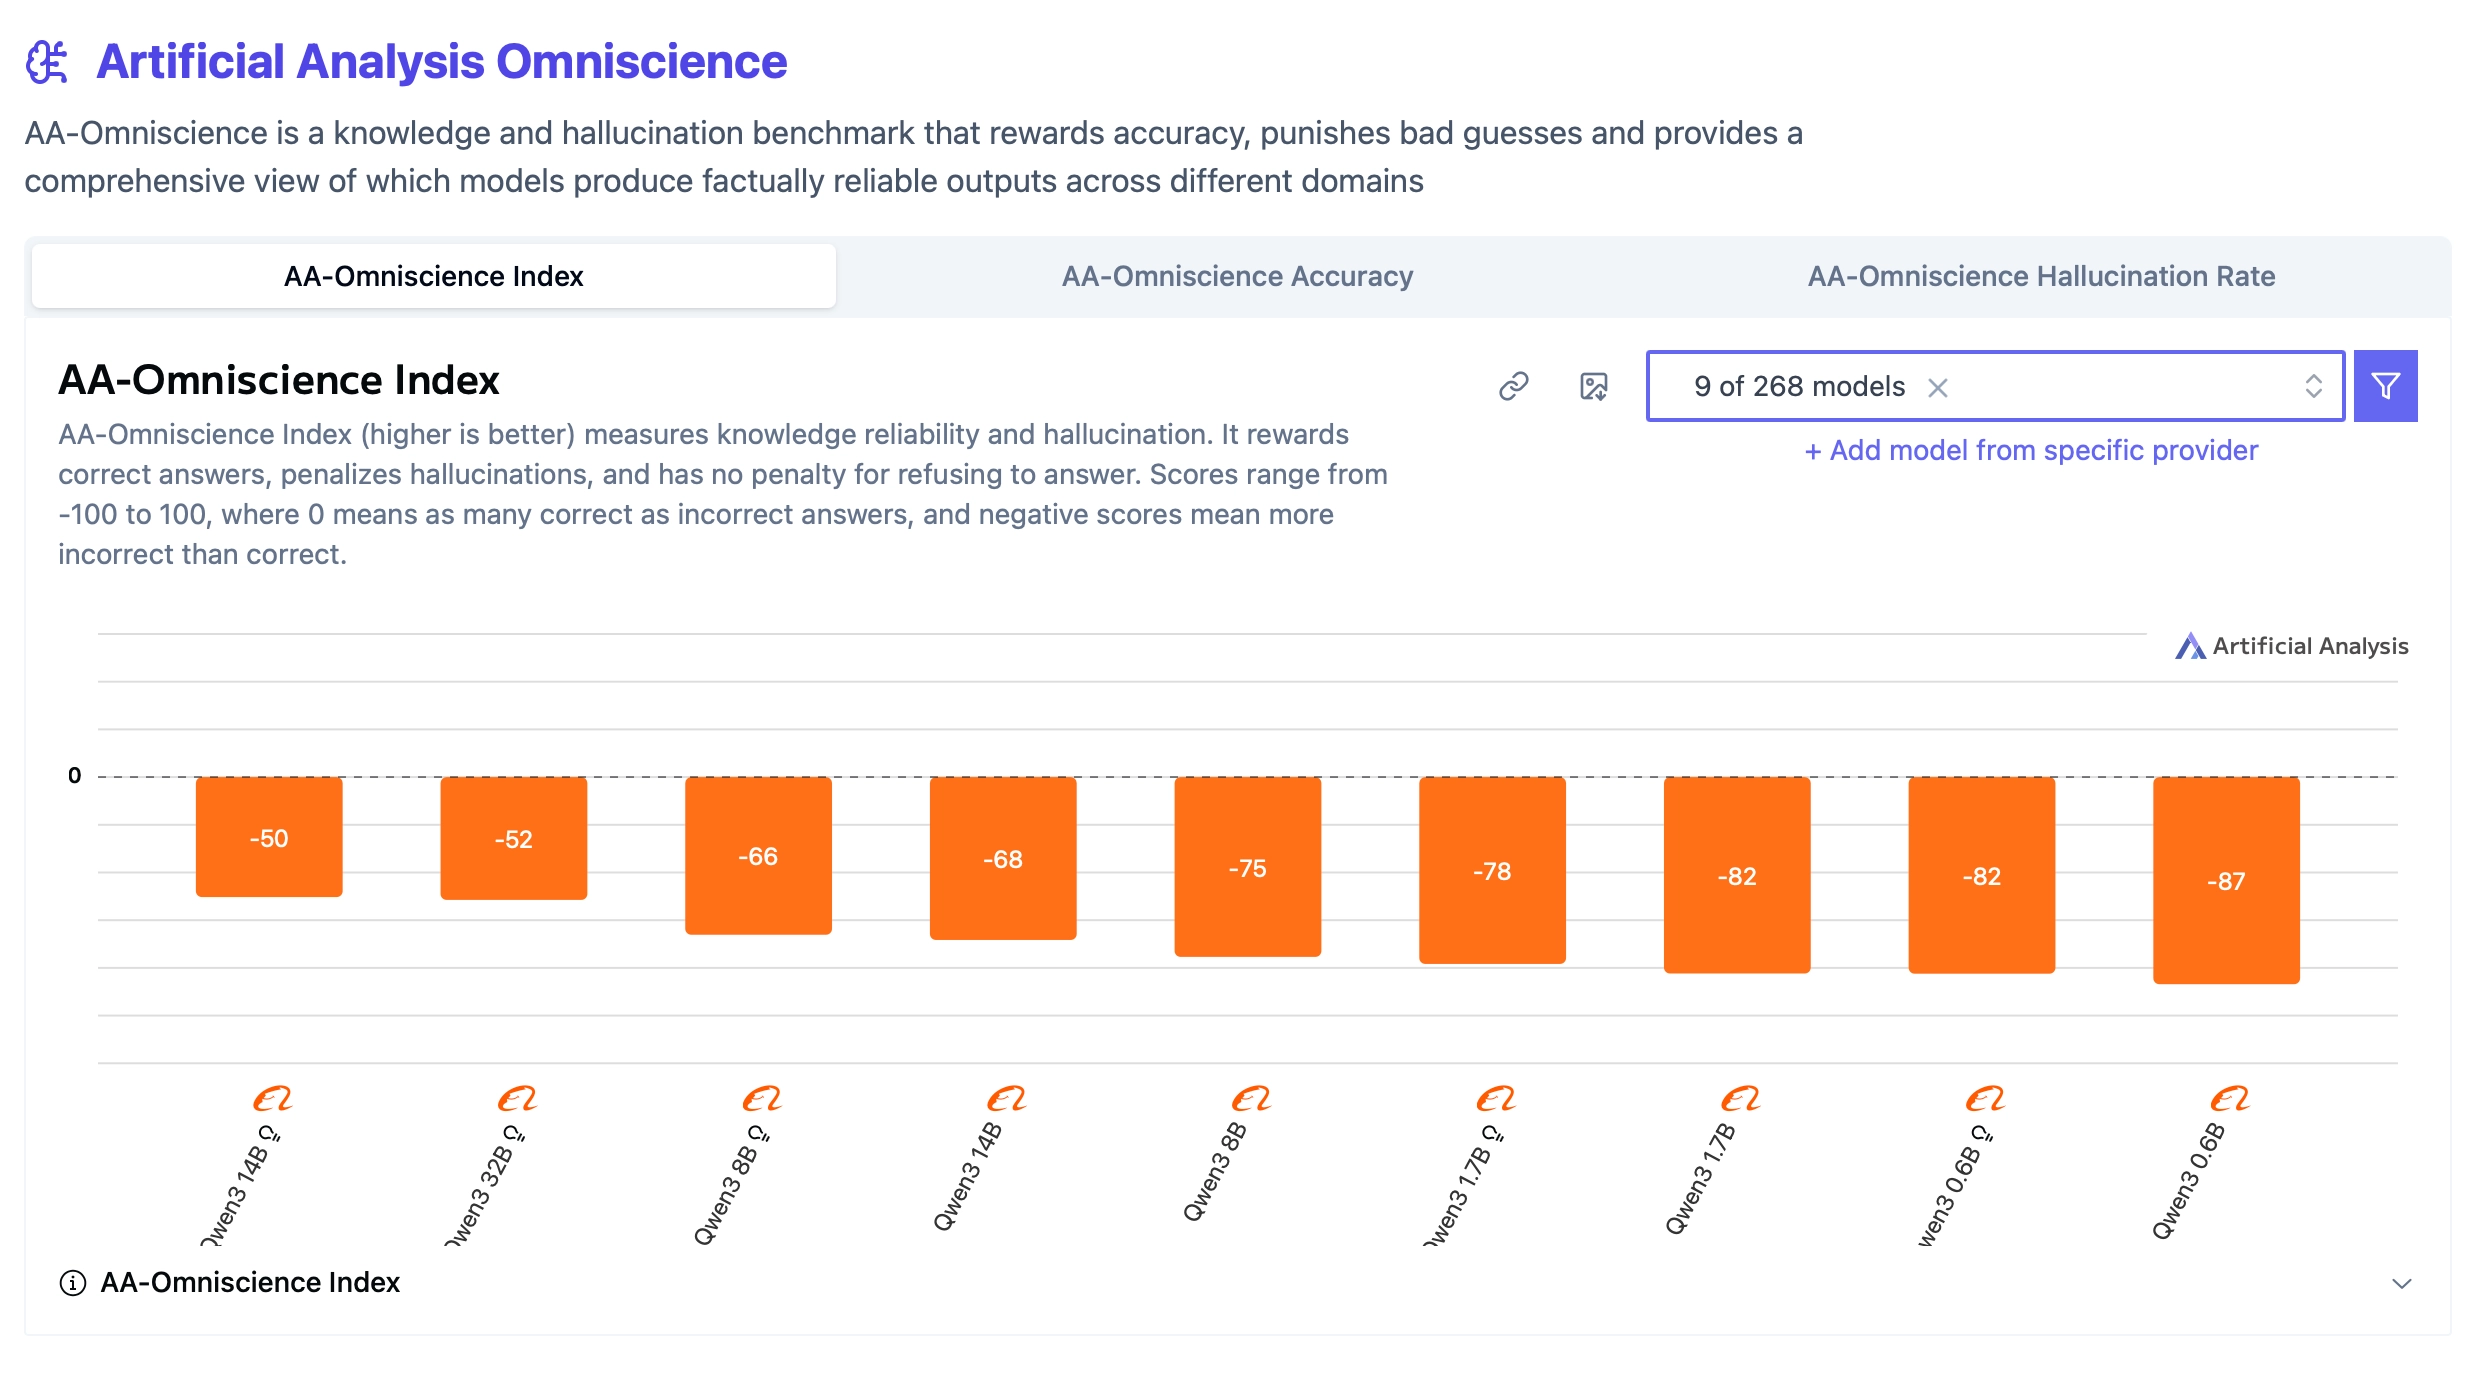Switch to AA-Omniscience Hallucination Rate tab
The width and height of the screenshot is (2466, 1382).
(x=2041, y=276)
